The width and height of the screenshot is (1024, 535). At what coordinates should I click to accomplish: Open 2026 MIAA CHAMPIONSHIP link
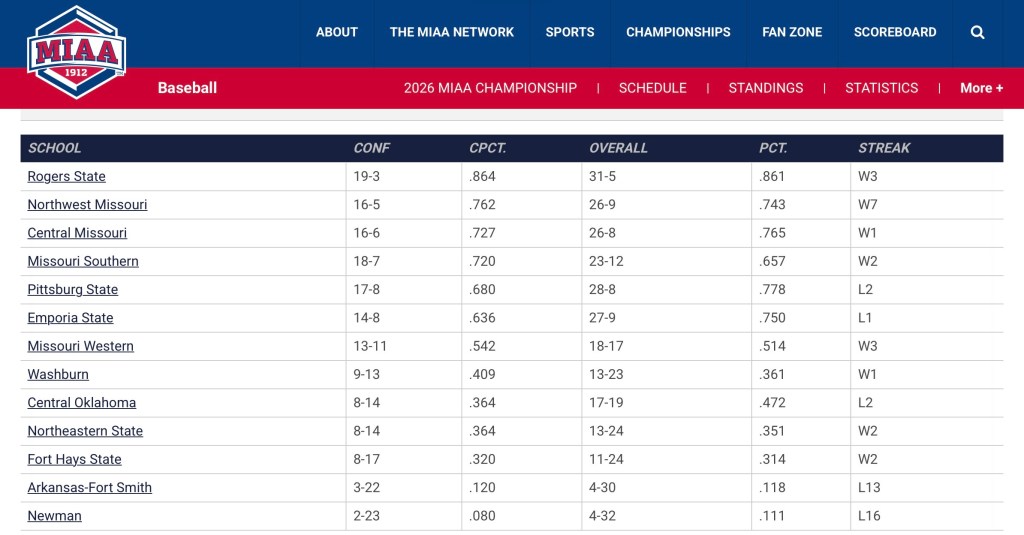490,88
